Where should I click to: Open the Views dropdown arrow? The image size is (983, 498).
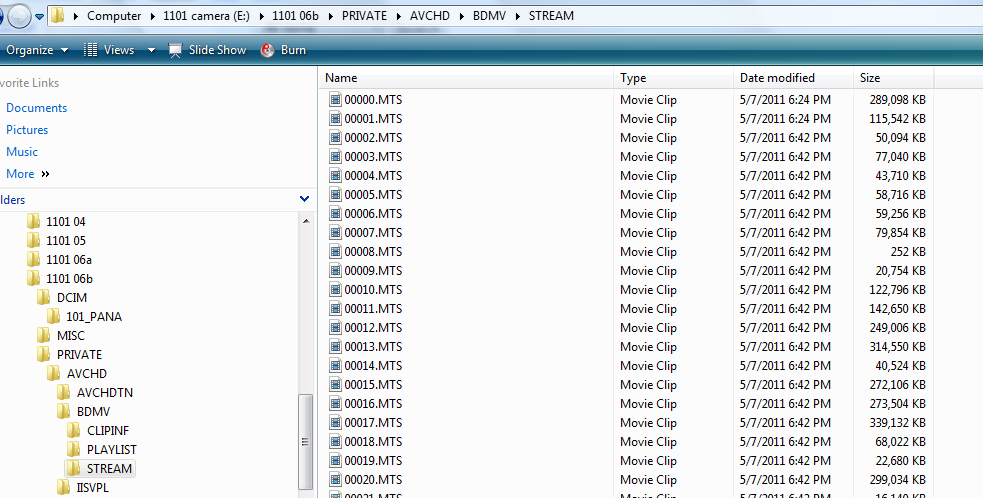151,50
